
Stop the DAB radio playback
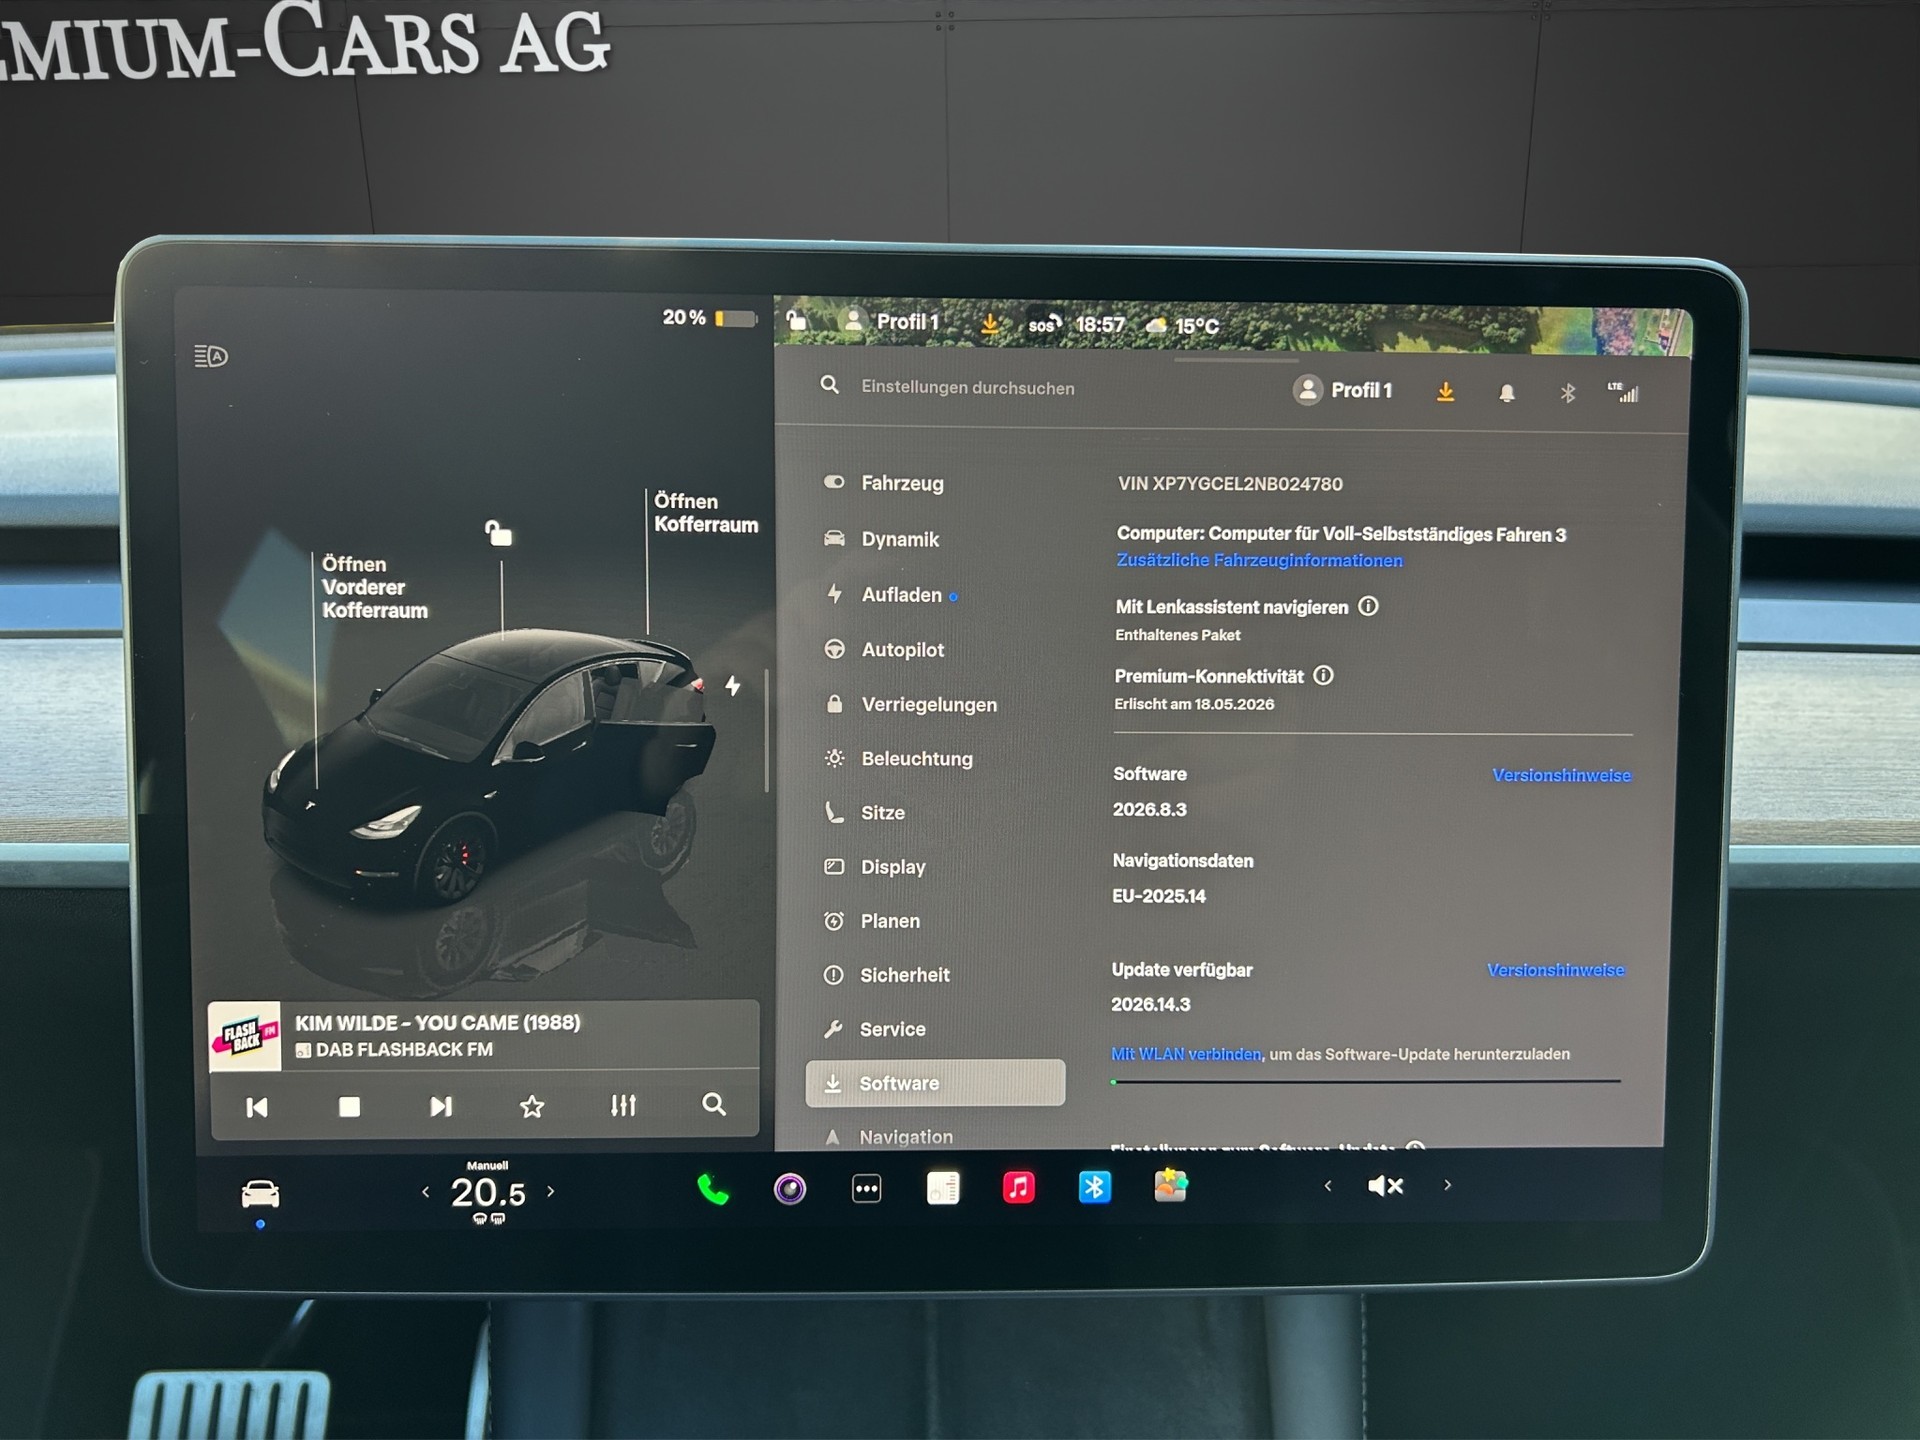click(x=349, y=1107)
